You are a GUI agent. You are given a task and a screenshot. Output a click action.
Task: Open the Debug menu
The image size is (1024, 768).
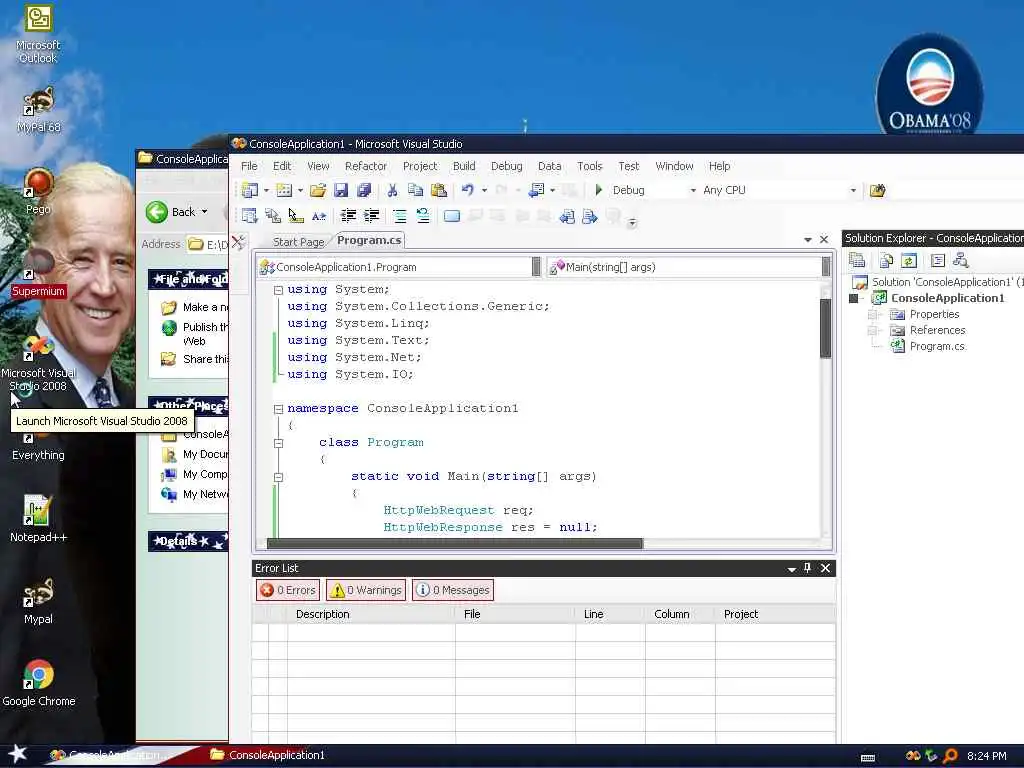click(x=507, y=166)
